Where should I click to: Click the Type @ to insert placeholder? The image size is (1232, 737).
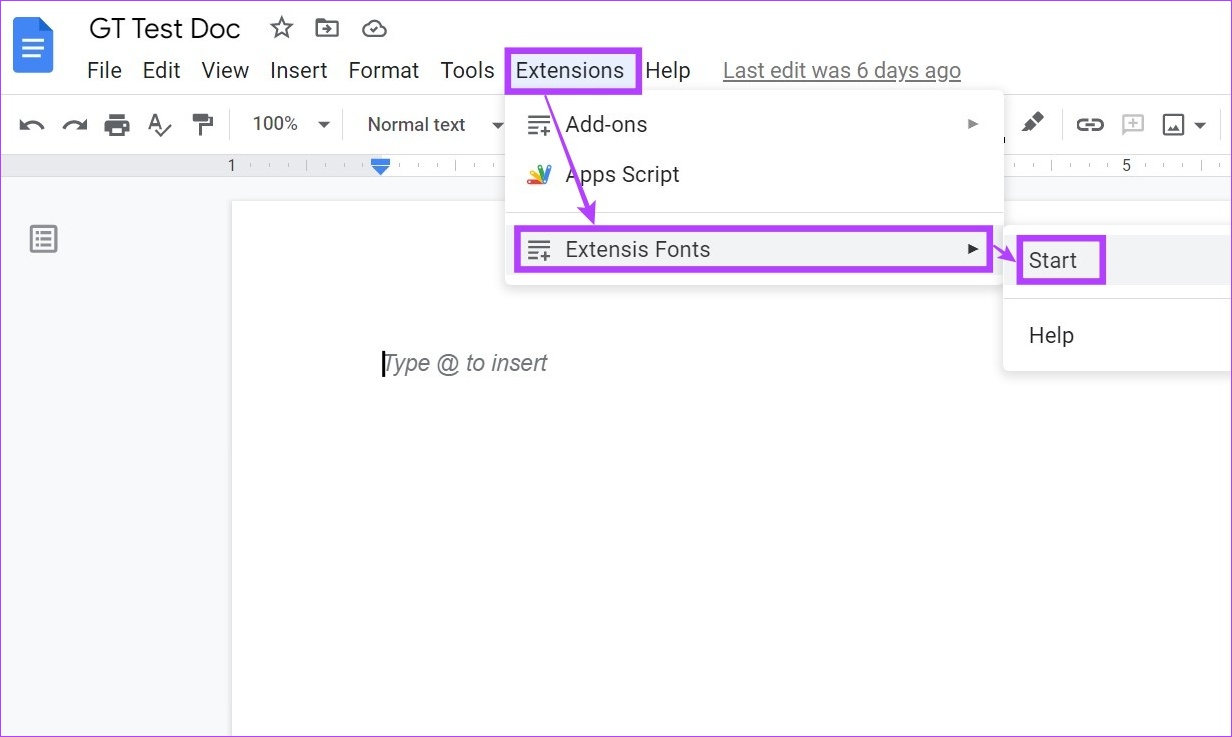(466, 363)
